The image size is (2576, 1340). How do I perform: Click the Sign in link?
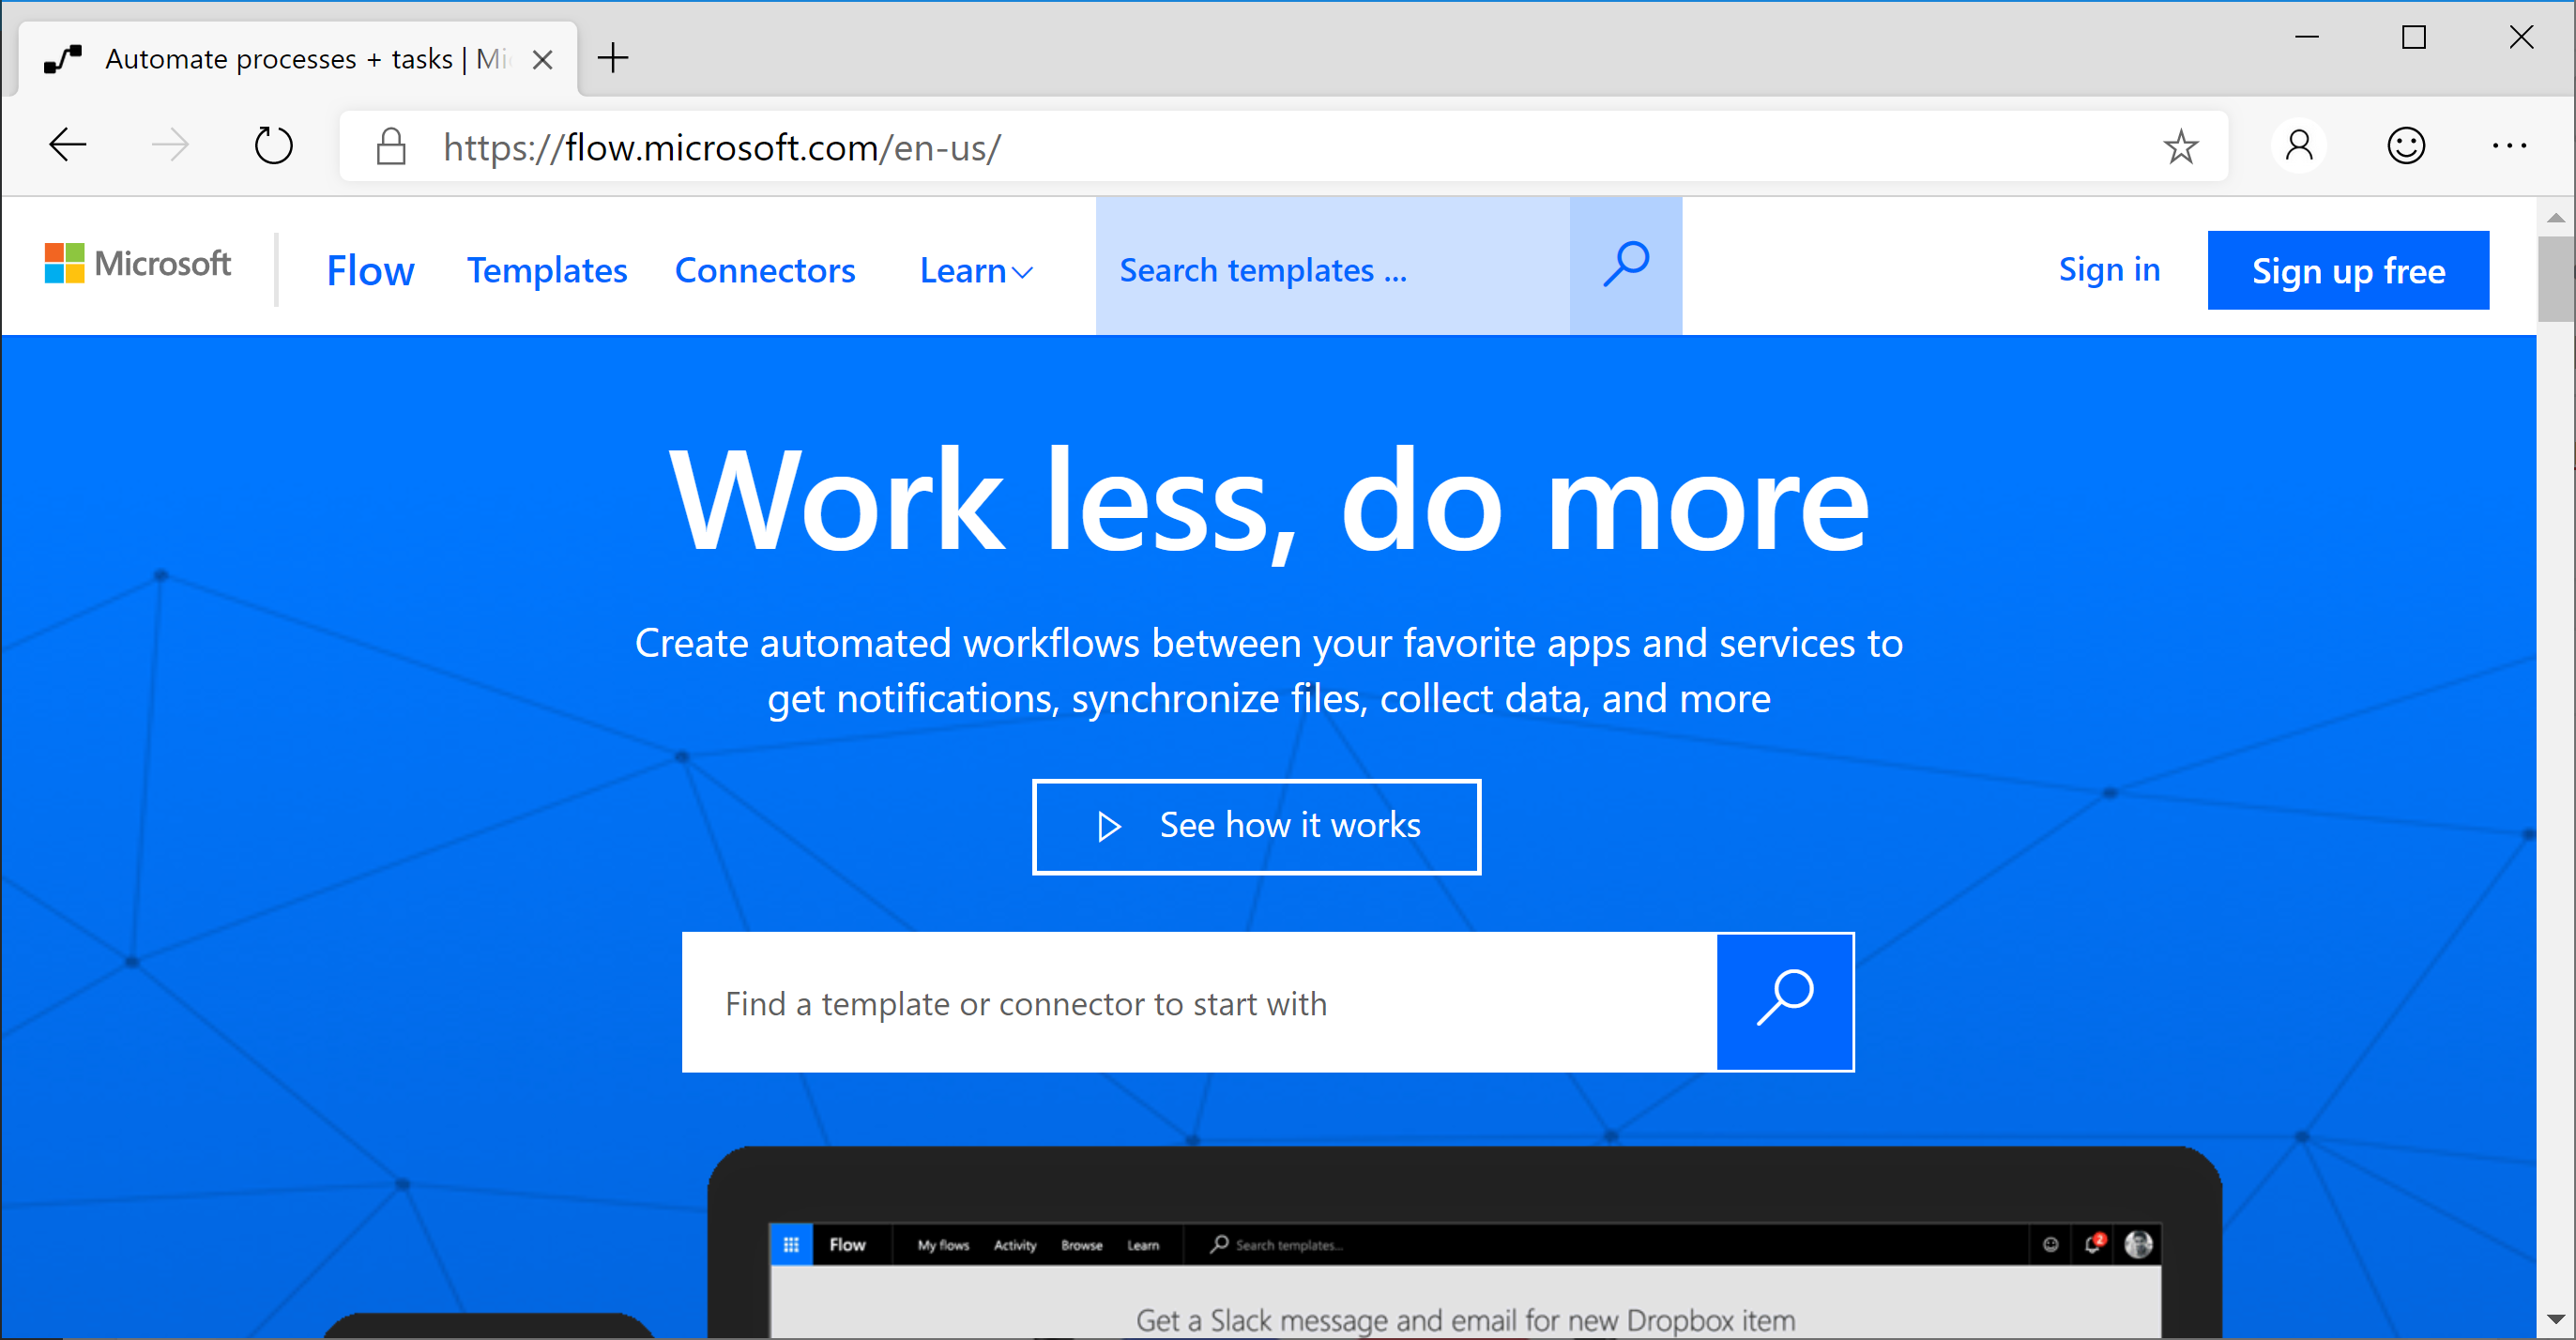click(2109, 269)
